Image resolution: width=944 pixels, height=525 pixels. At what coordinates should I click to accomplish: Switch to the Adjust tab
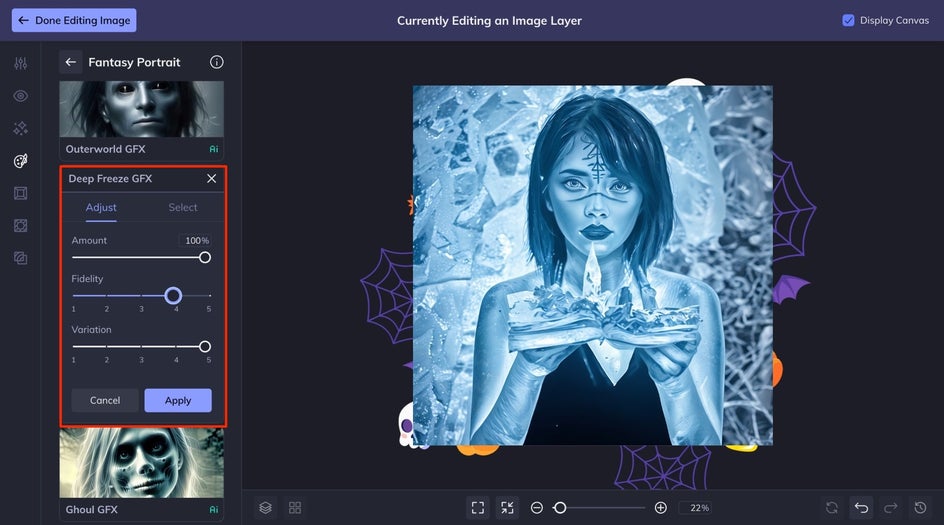tap(101, 208)
